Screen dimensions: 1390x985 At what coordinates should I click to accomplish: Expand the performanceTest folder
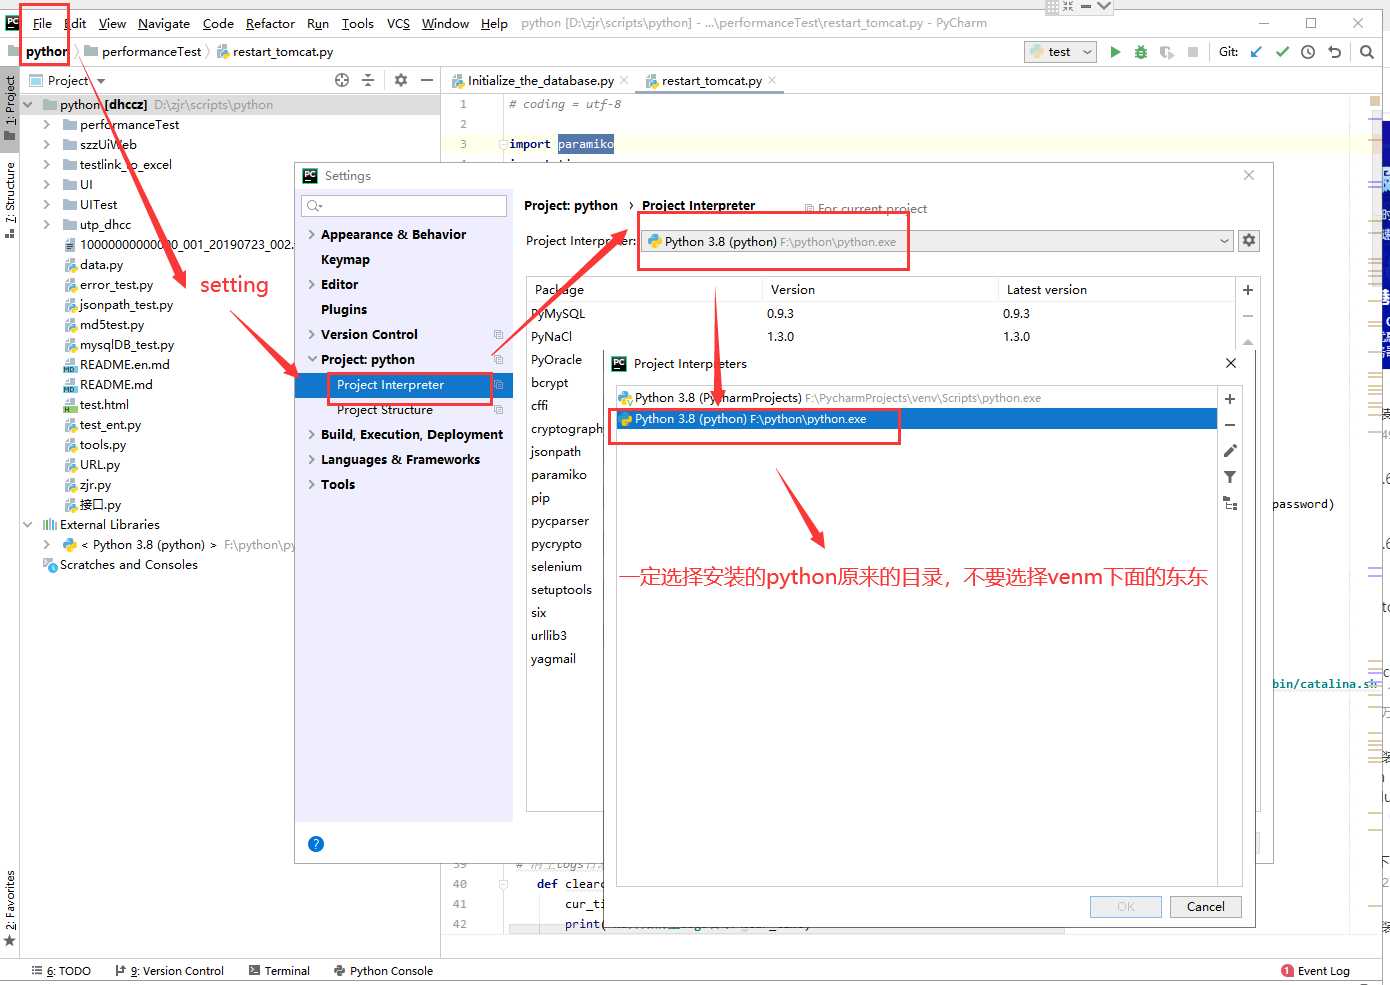click(47, 125)
